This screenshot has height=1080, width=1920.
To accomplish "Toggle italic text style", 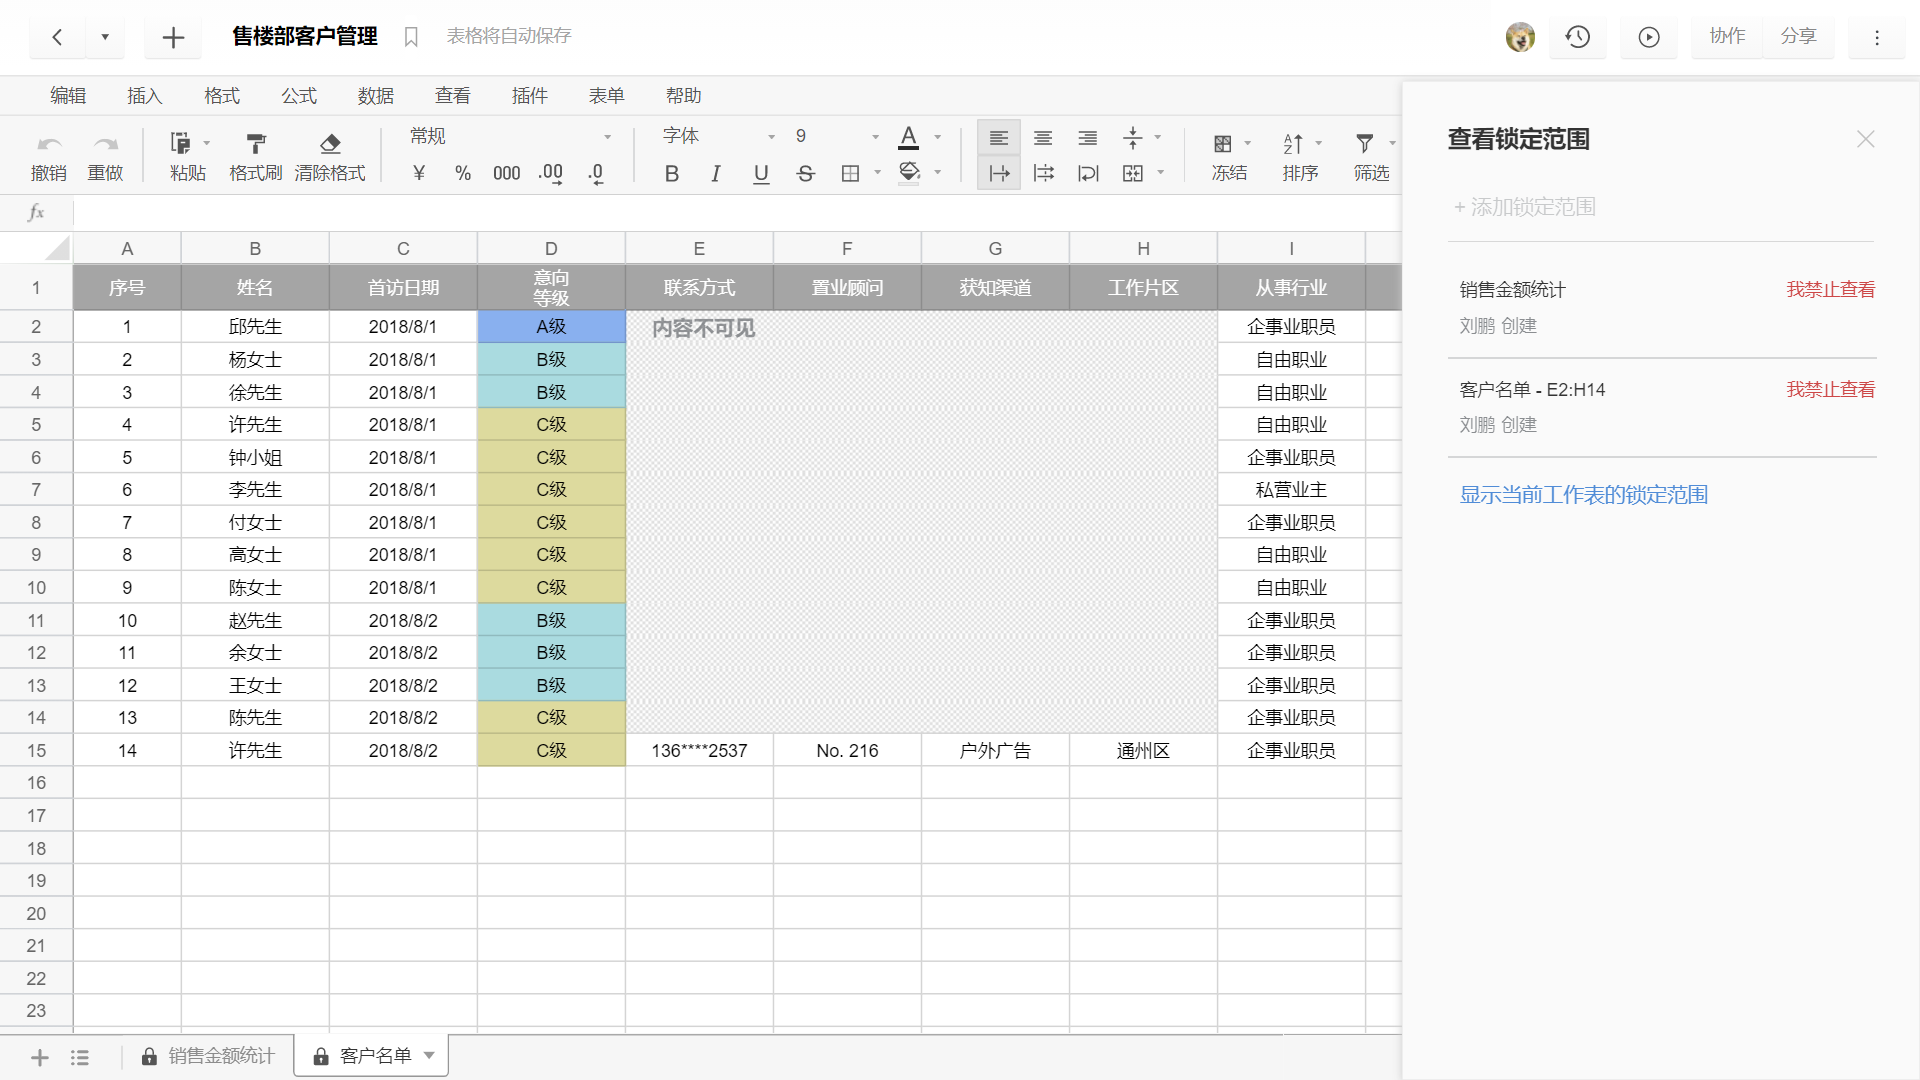I will pyautogui.click(x=715, y=174).
